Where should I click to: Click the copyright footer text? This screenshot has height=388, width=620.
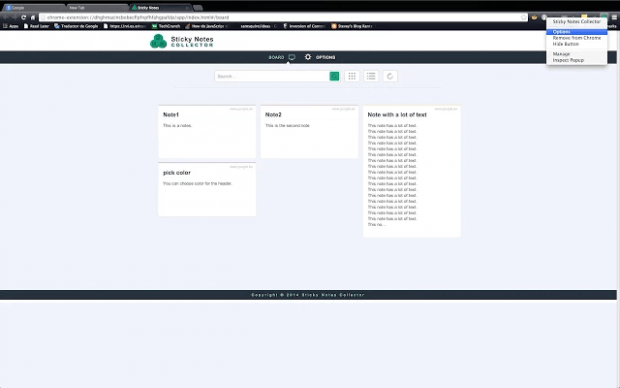(x=308, y=295)
